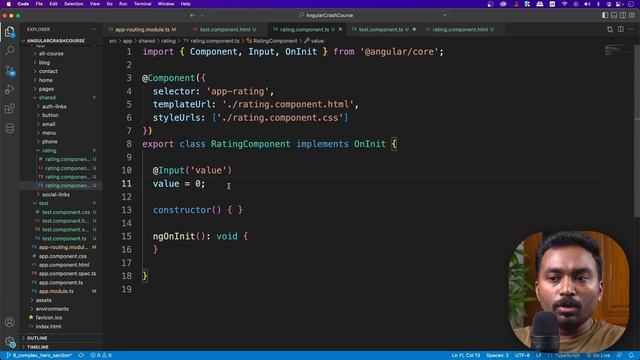Open the Explorer view in activity bar
The image size is (640, 360).
9,31
